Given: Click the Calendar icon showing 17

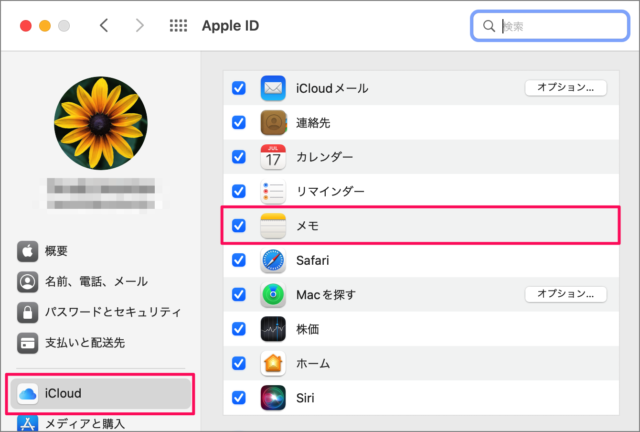Looking at the screenshot, I should 273,157.
